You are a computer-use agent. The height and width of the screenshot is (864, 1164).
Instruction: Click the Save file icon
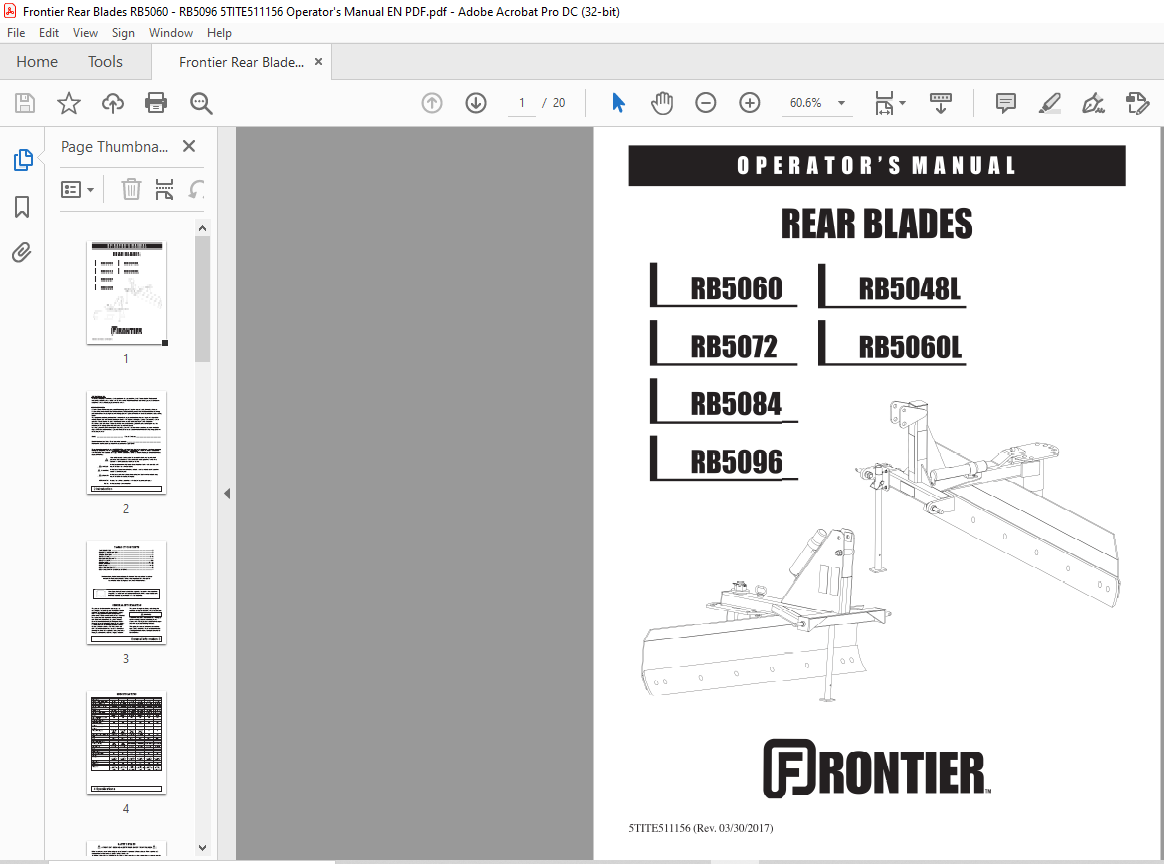pyautogui.click(x=24, y=103)
